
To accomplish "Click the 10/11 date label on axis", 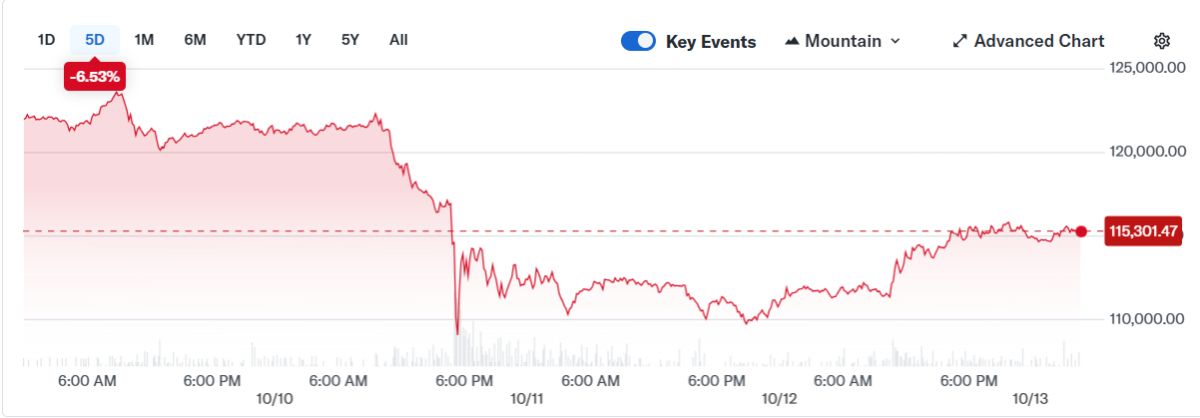I will pyautogui.click(x=526, y=398).
